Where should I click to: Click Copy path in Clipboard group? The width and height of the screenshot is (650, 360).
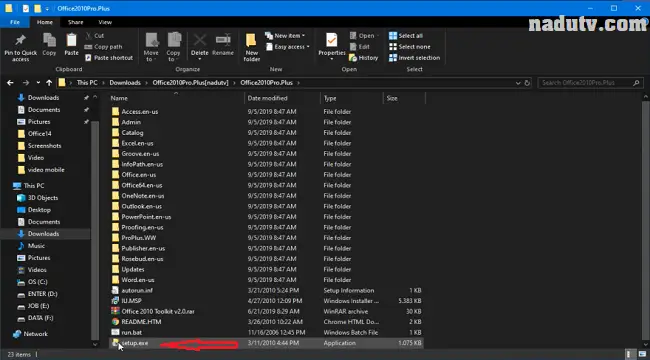click(x=104, y=47)
